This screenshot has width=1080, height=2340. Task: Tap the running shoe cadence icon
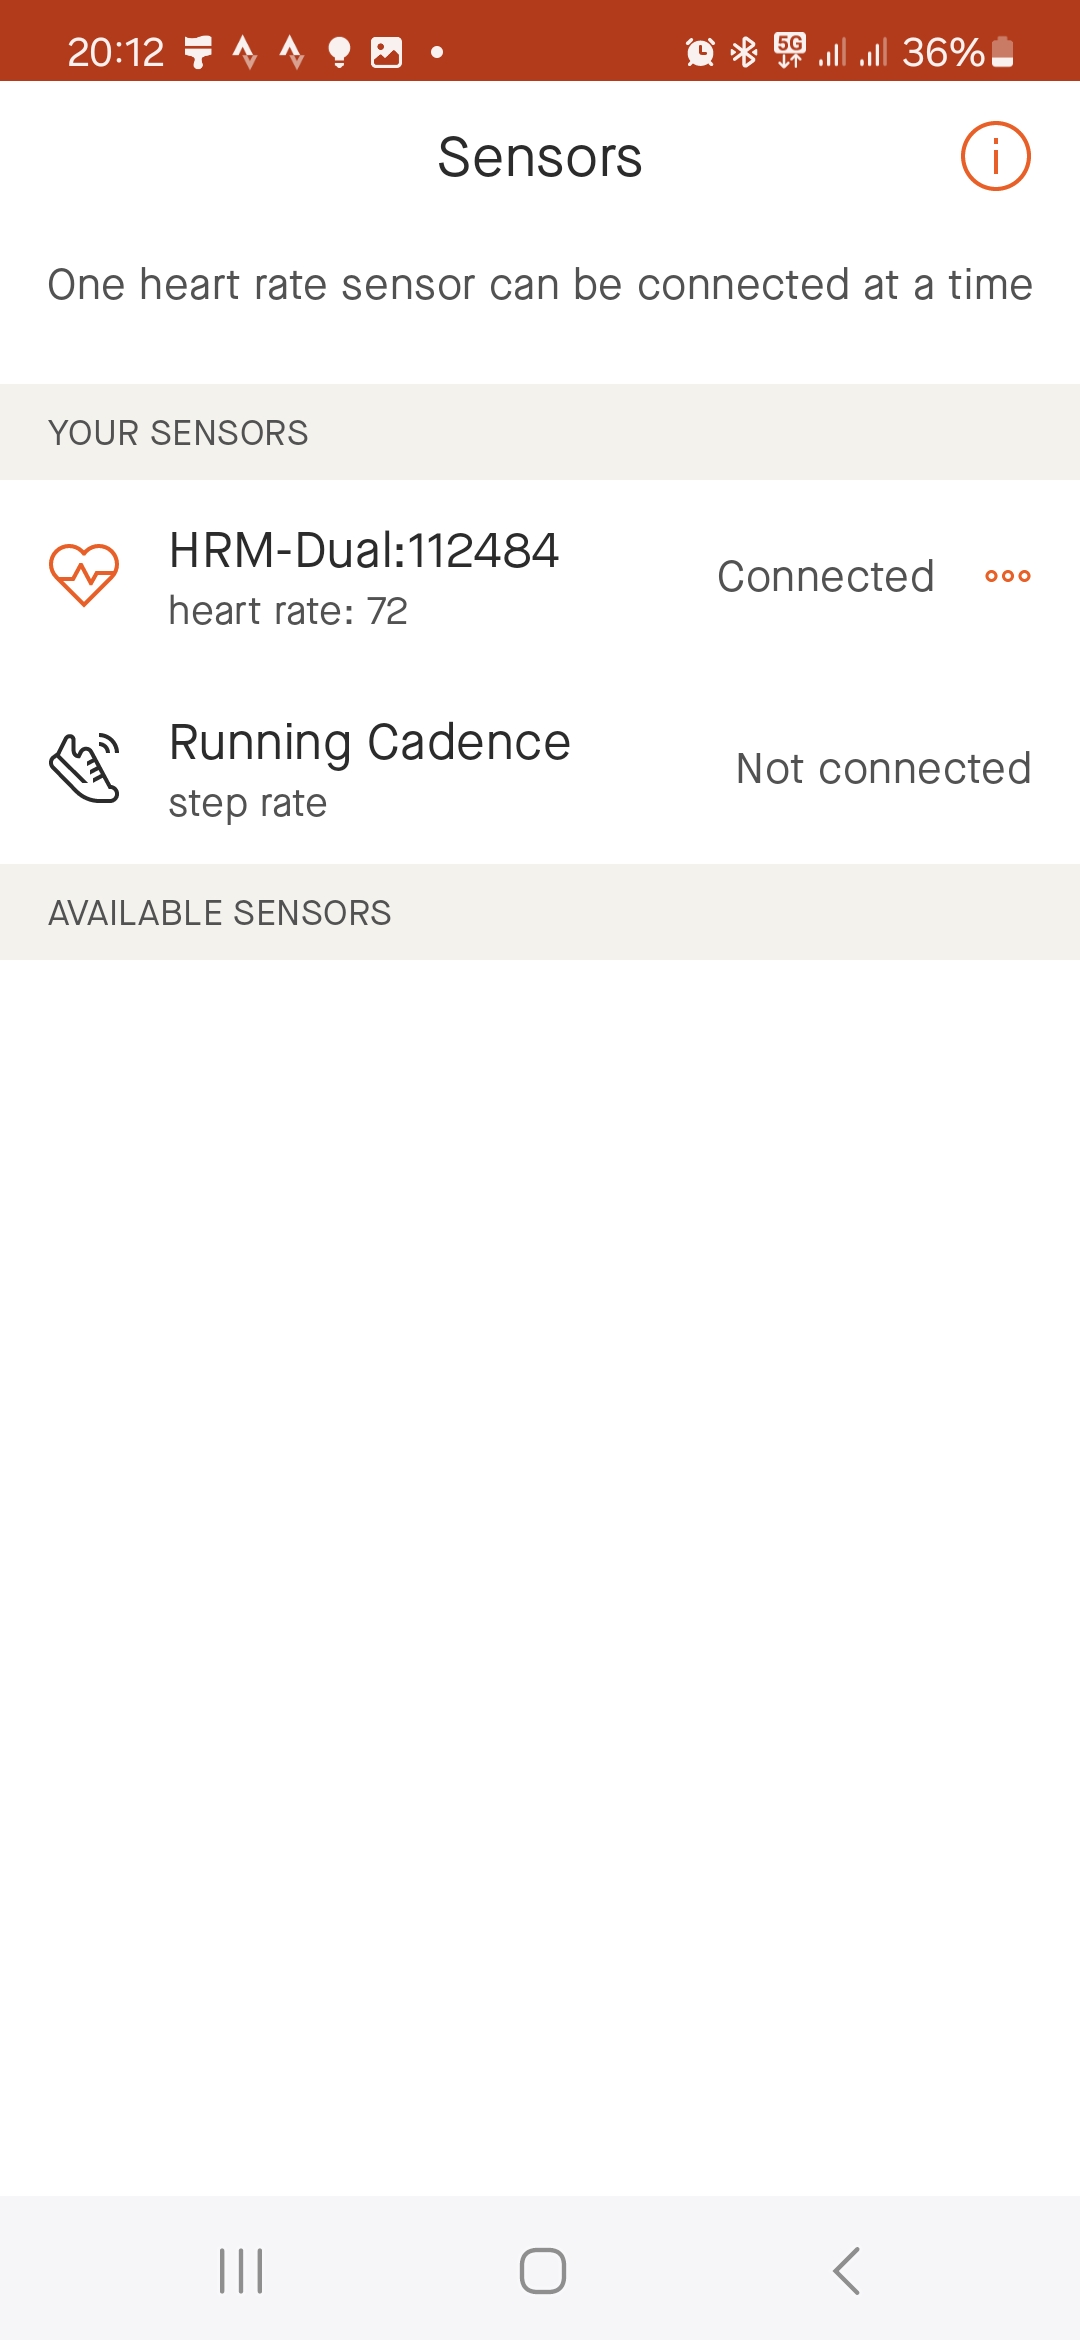click(x=85, y=768)
